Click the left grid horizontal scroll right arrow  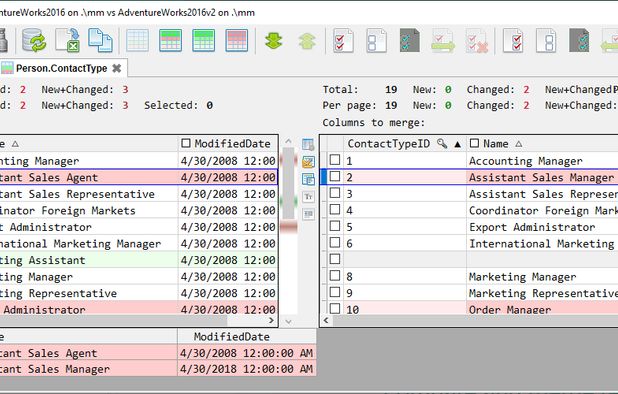point(271,321)
